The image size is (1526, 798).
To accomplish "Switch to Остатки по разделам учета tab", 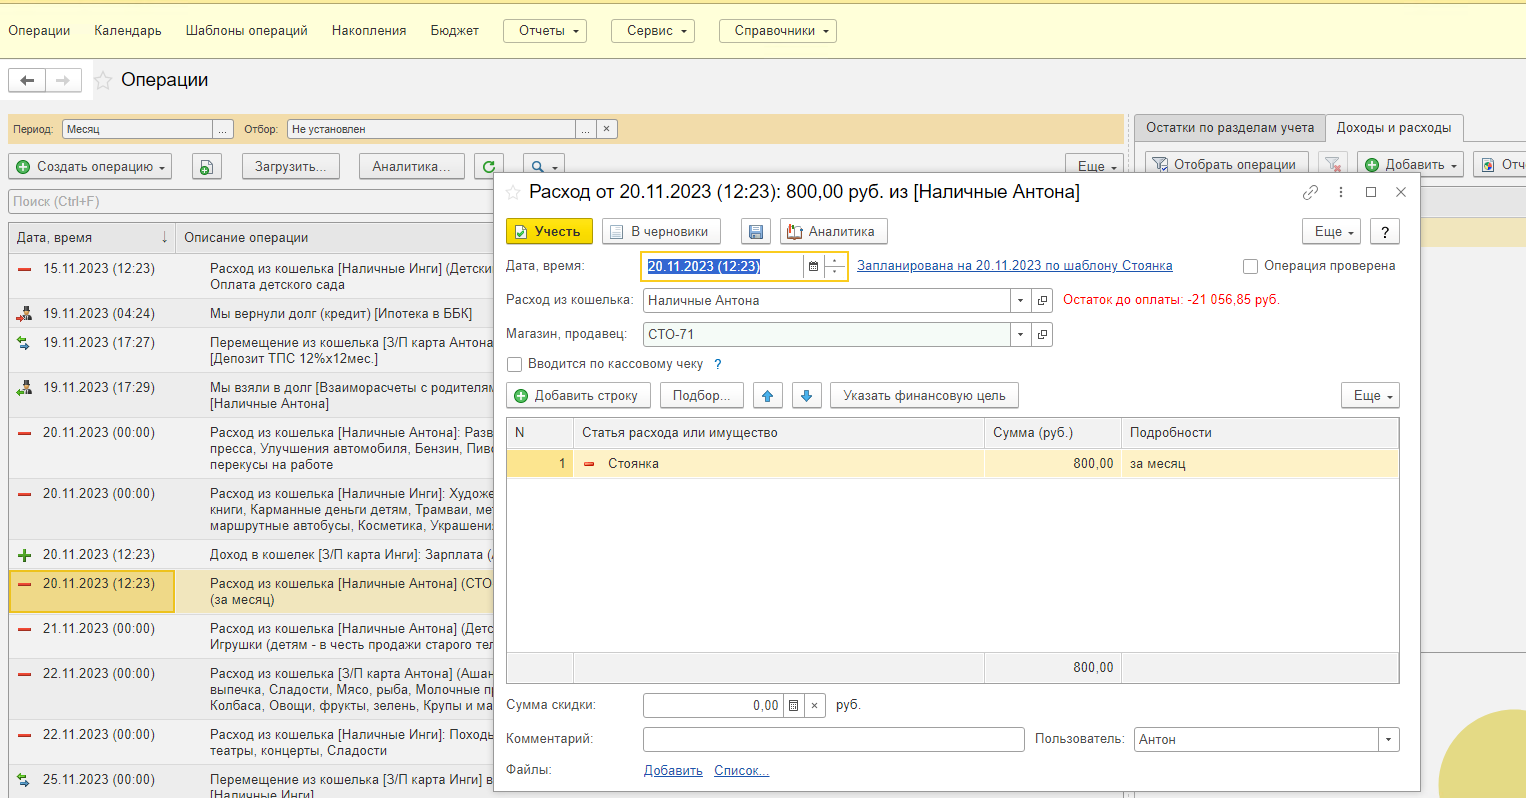I will 1230,128.
